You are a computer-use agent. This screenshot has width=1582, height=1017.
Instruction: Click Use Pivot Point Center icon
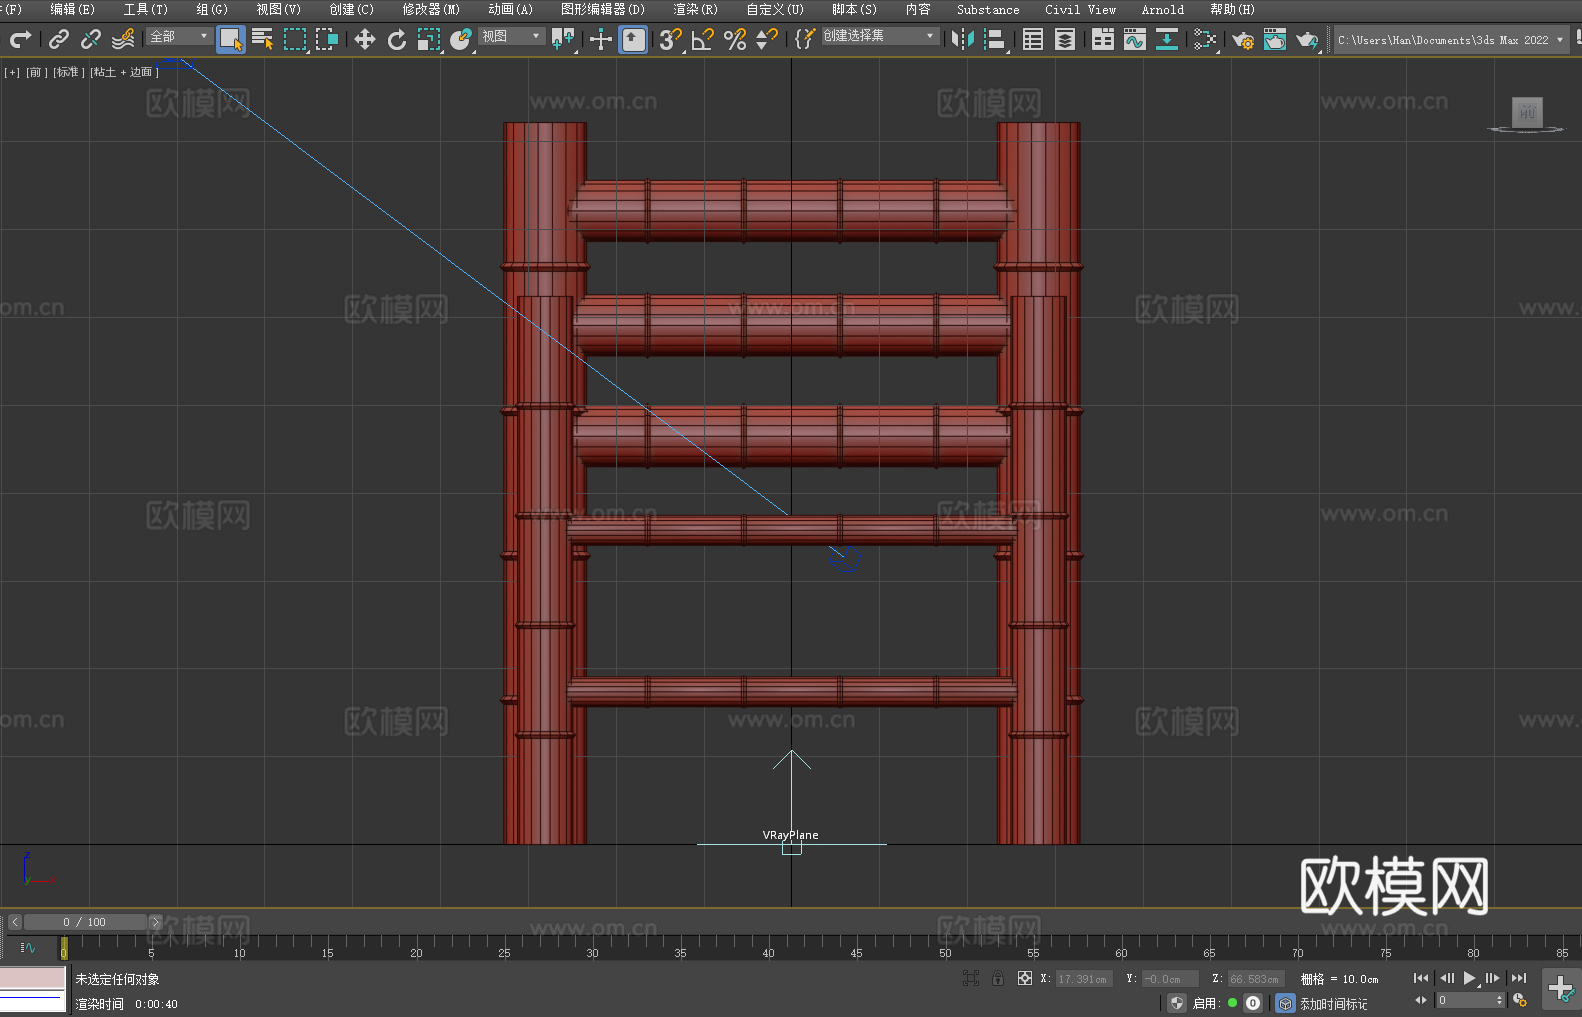563,39
